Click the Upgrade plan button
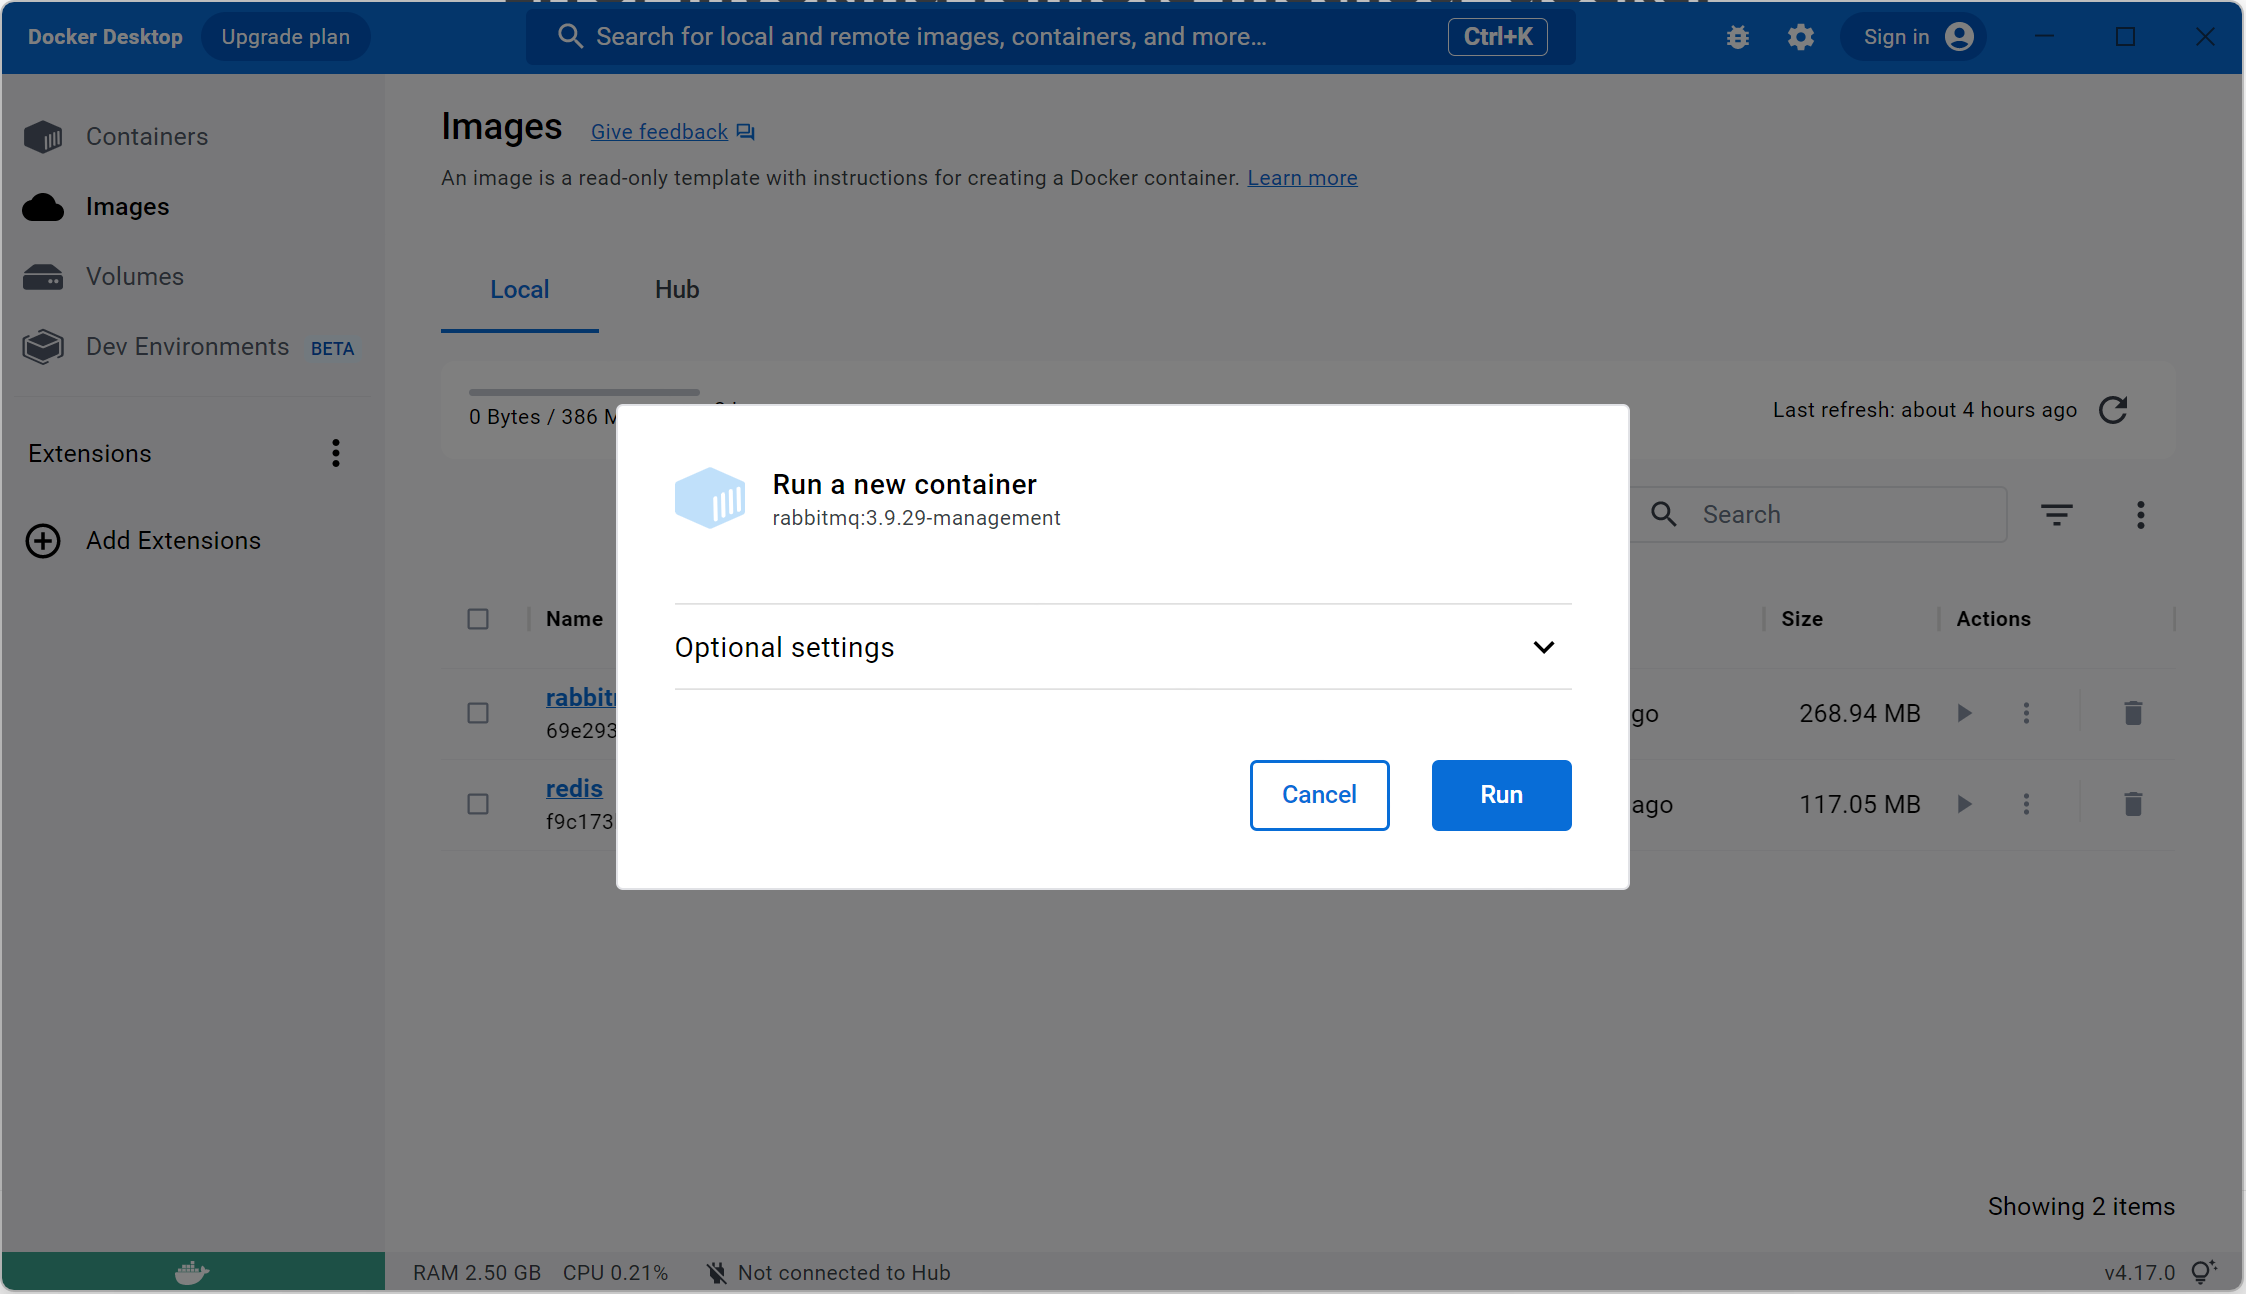2246x1294 pixels. pyautogui.click(x=285, y=37)
